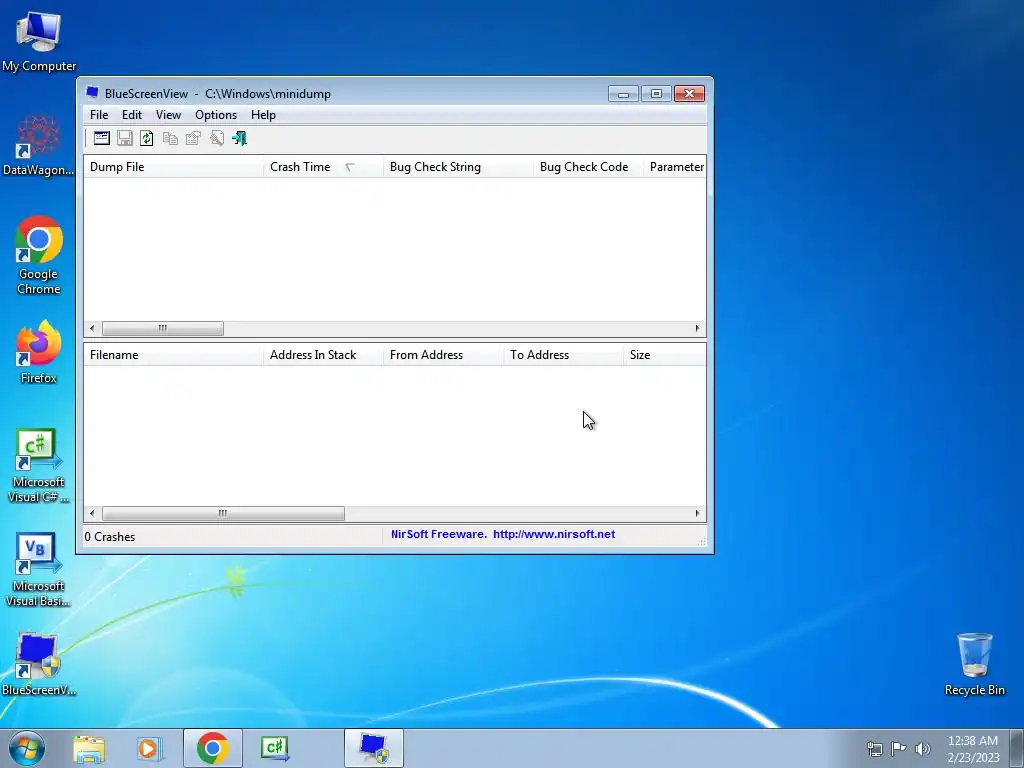
Task: Select the Microsoft Visual C# desktop shortcut
Action: [x=39, y=465]
